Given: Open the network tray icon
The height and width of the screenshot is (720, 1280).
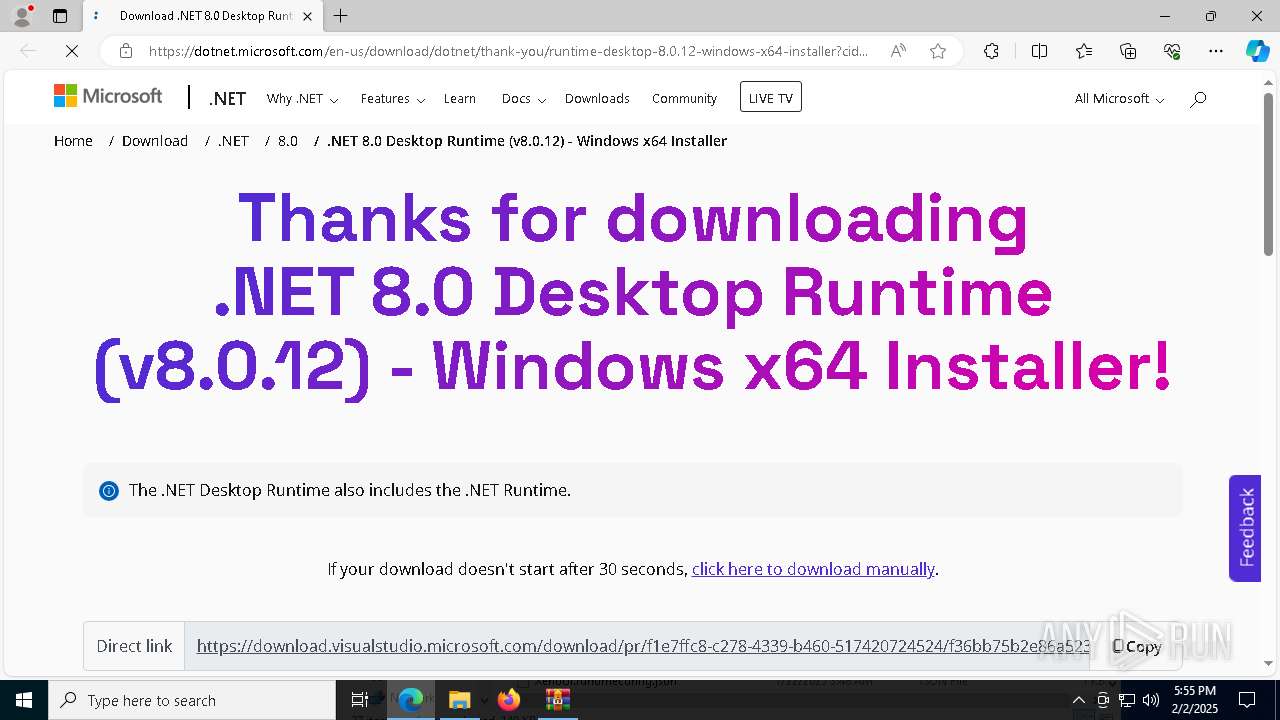Looking at the screenshot, I should [1127, 700].
